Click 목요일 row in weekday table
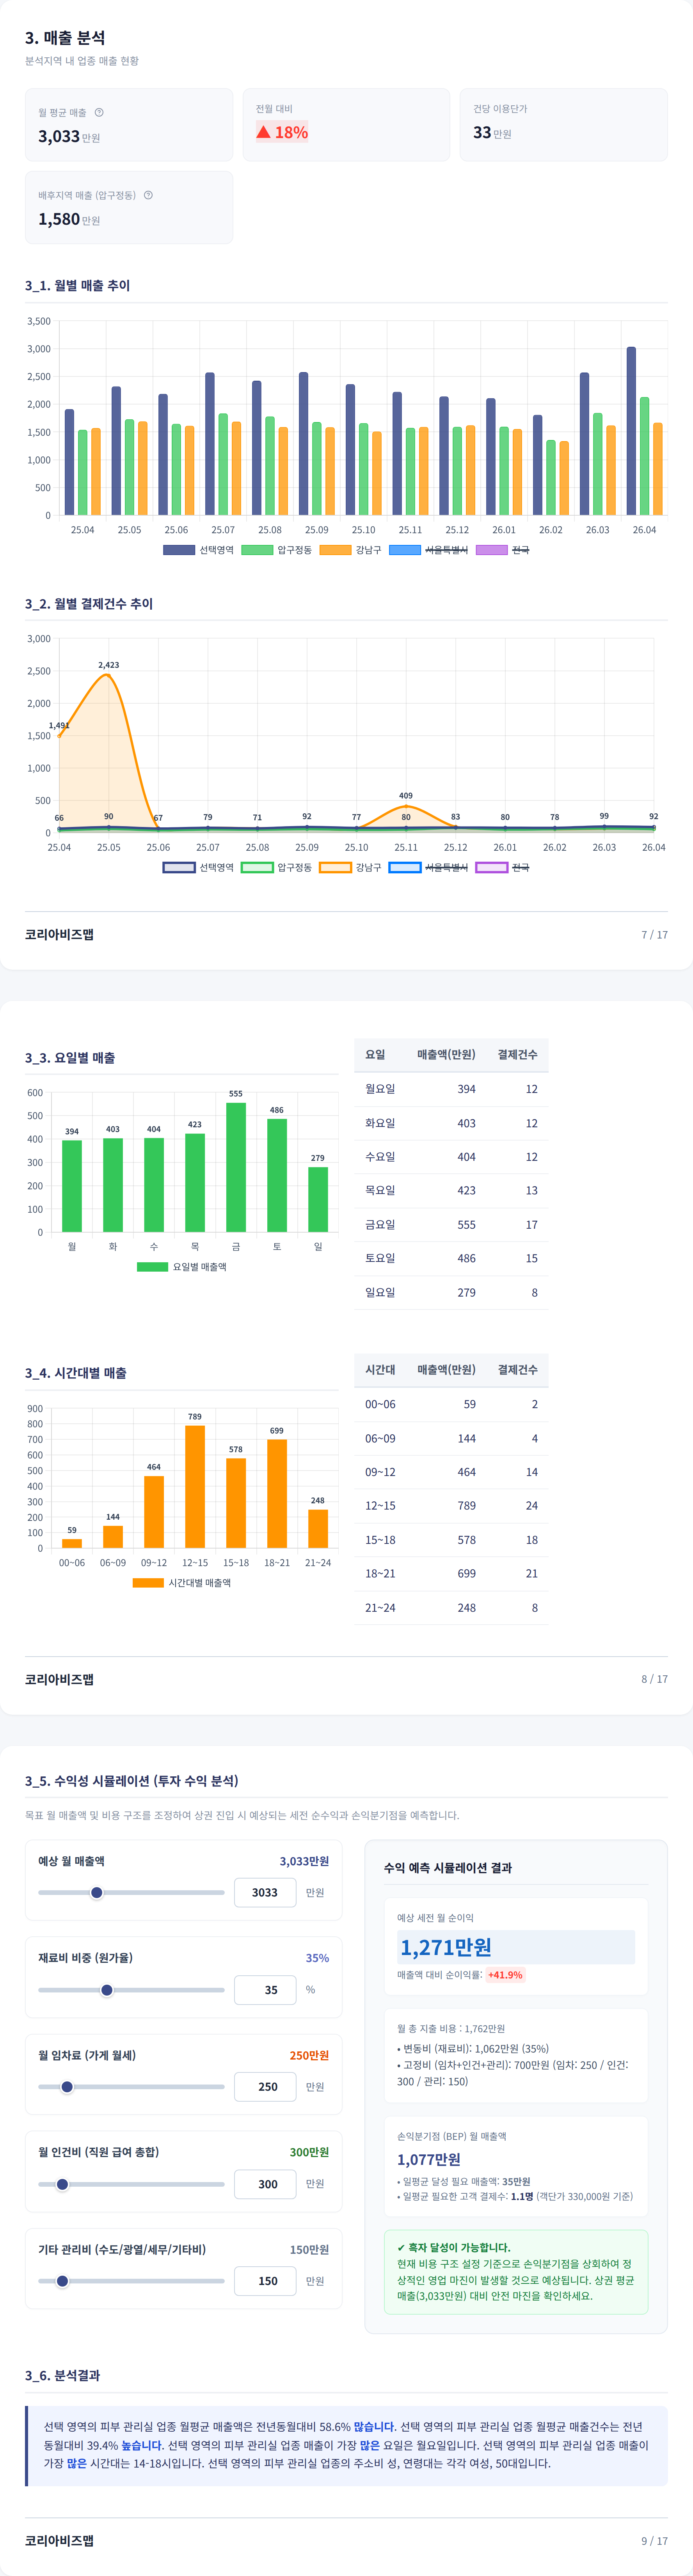 pos(451,1190)
